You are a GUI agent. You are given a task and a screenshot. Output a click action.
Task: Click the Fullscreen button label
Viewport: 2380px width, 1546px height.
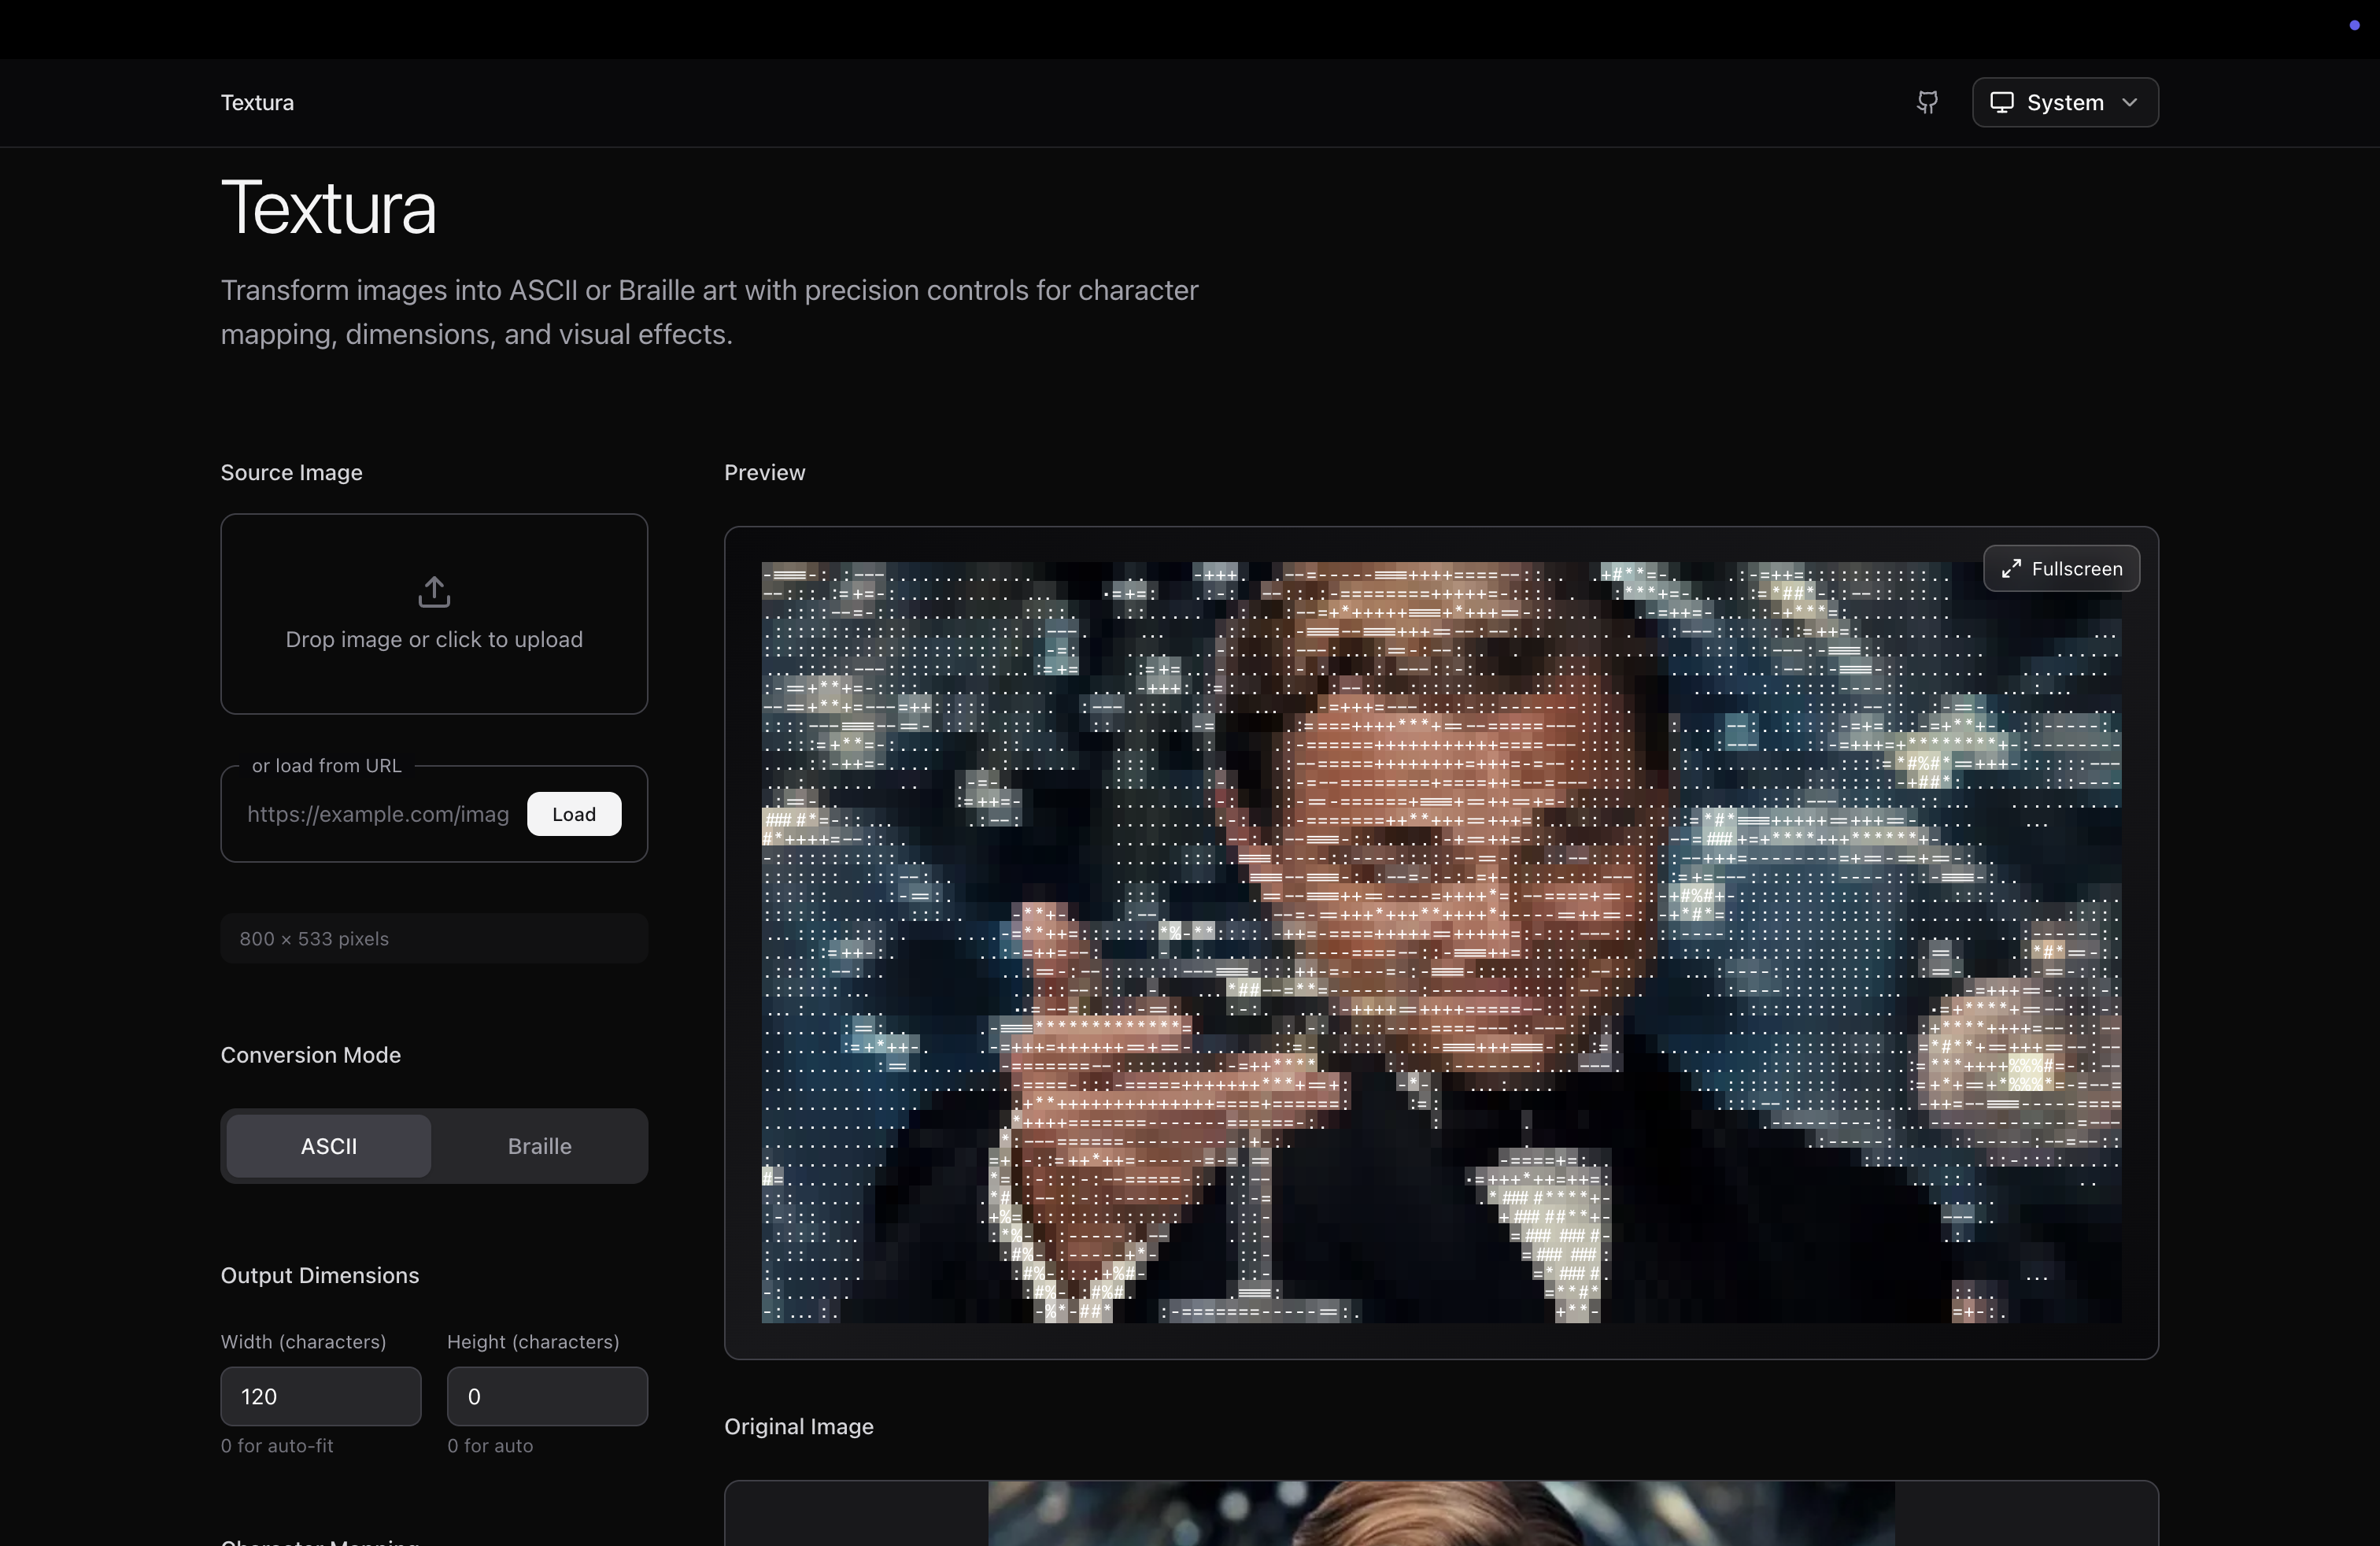[x=2076, y=569]
